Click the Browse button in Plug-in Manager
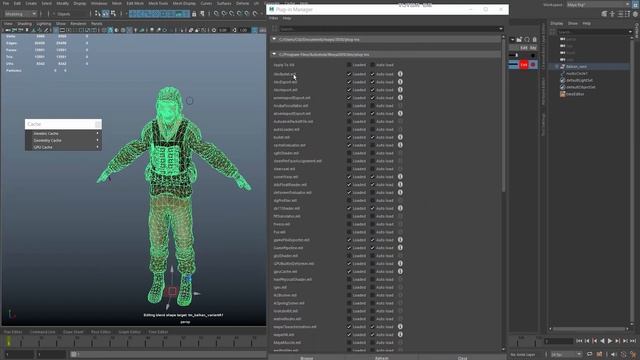 point(307,358)
